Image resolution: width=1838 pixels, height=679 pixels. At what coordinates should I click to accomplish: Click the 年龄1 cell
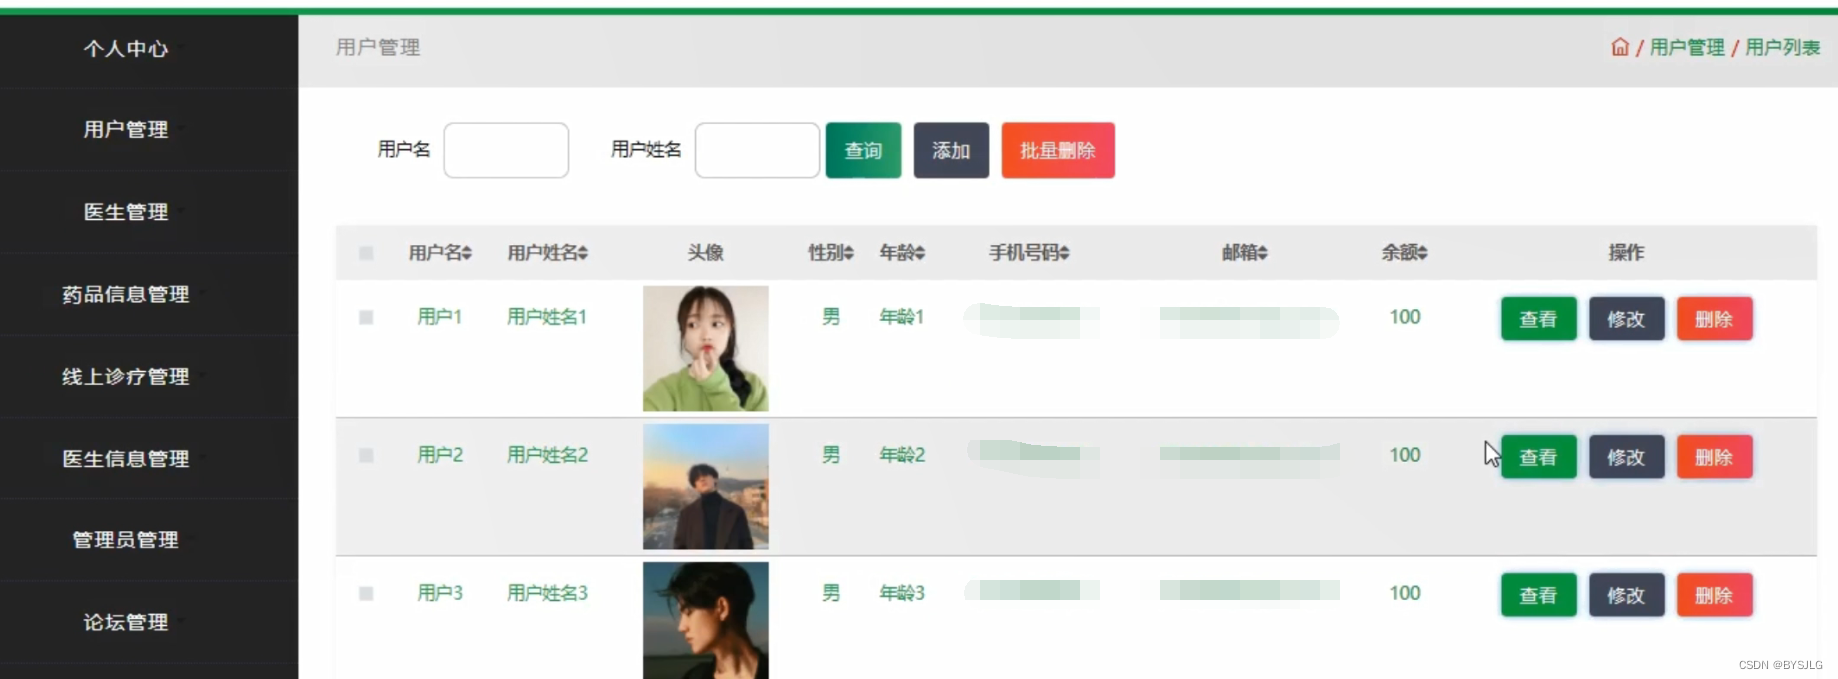[x=902, y=317]
